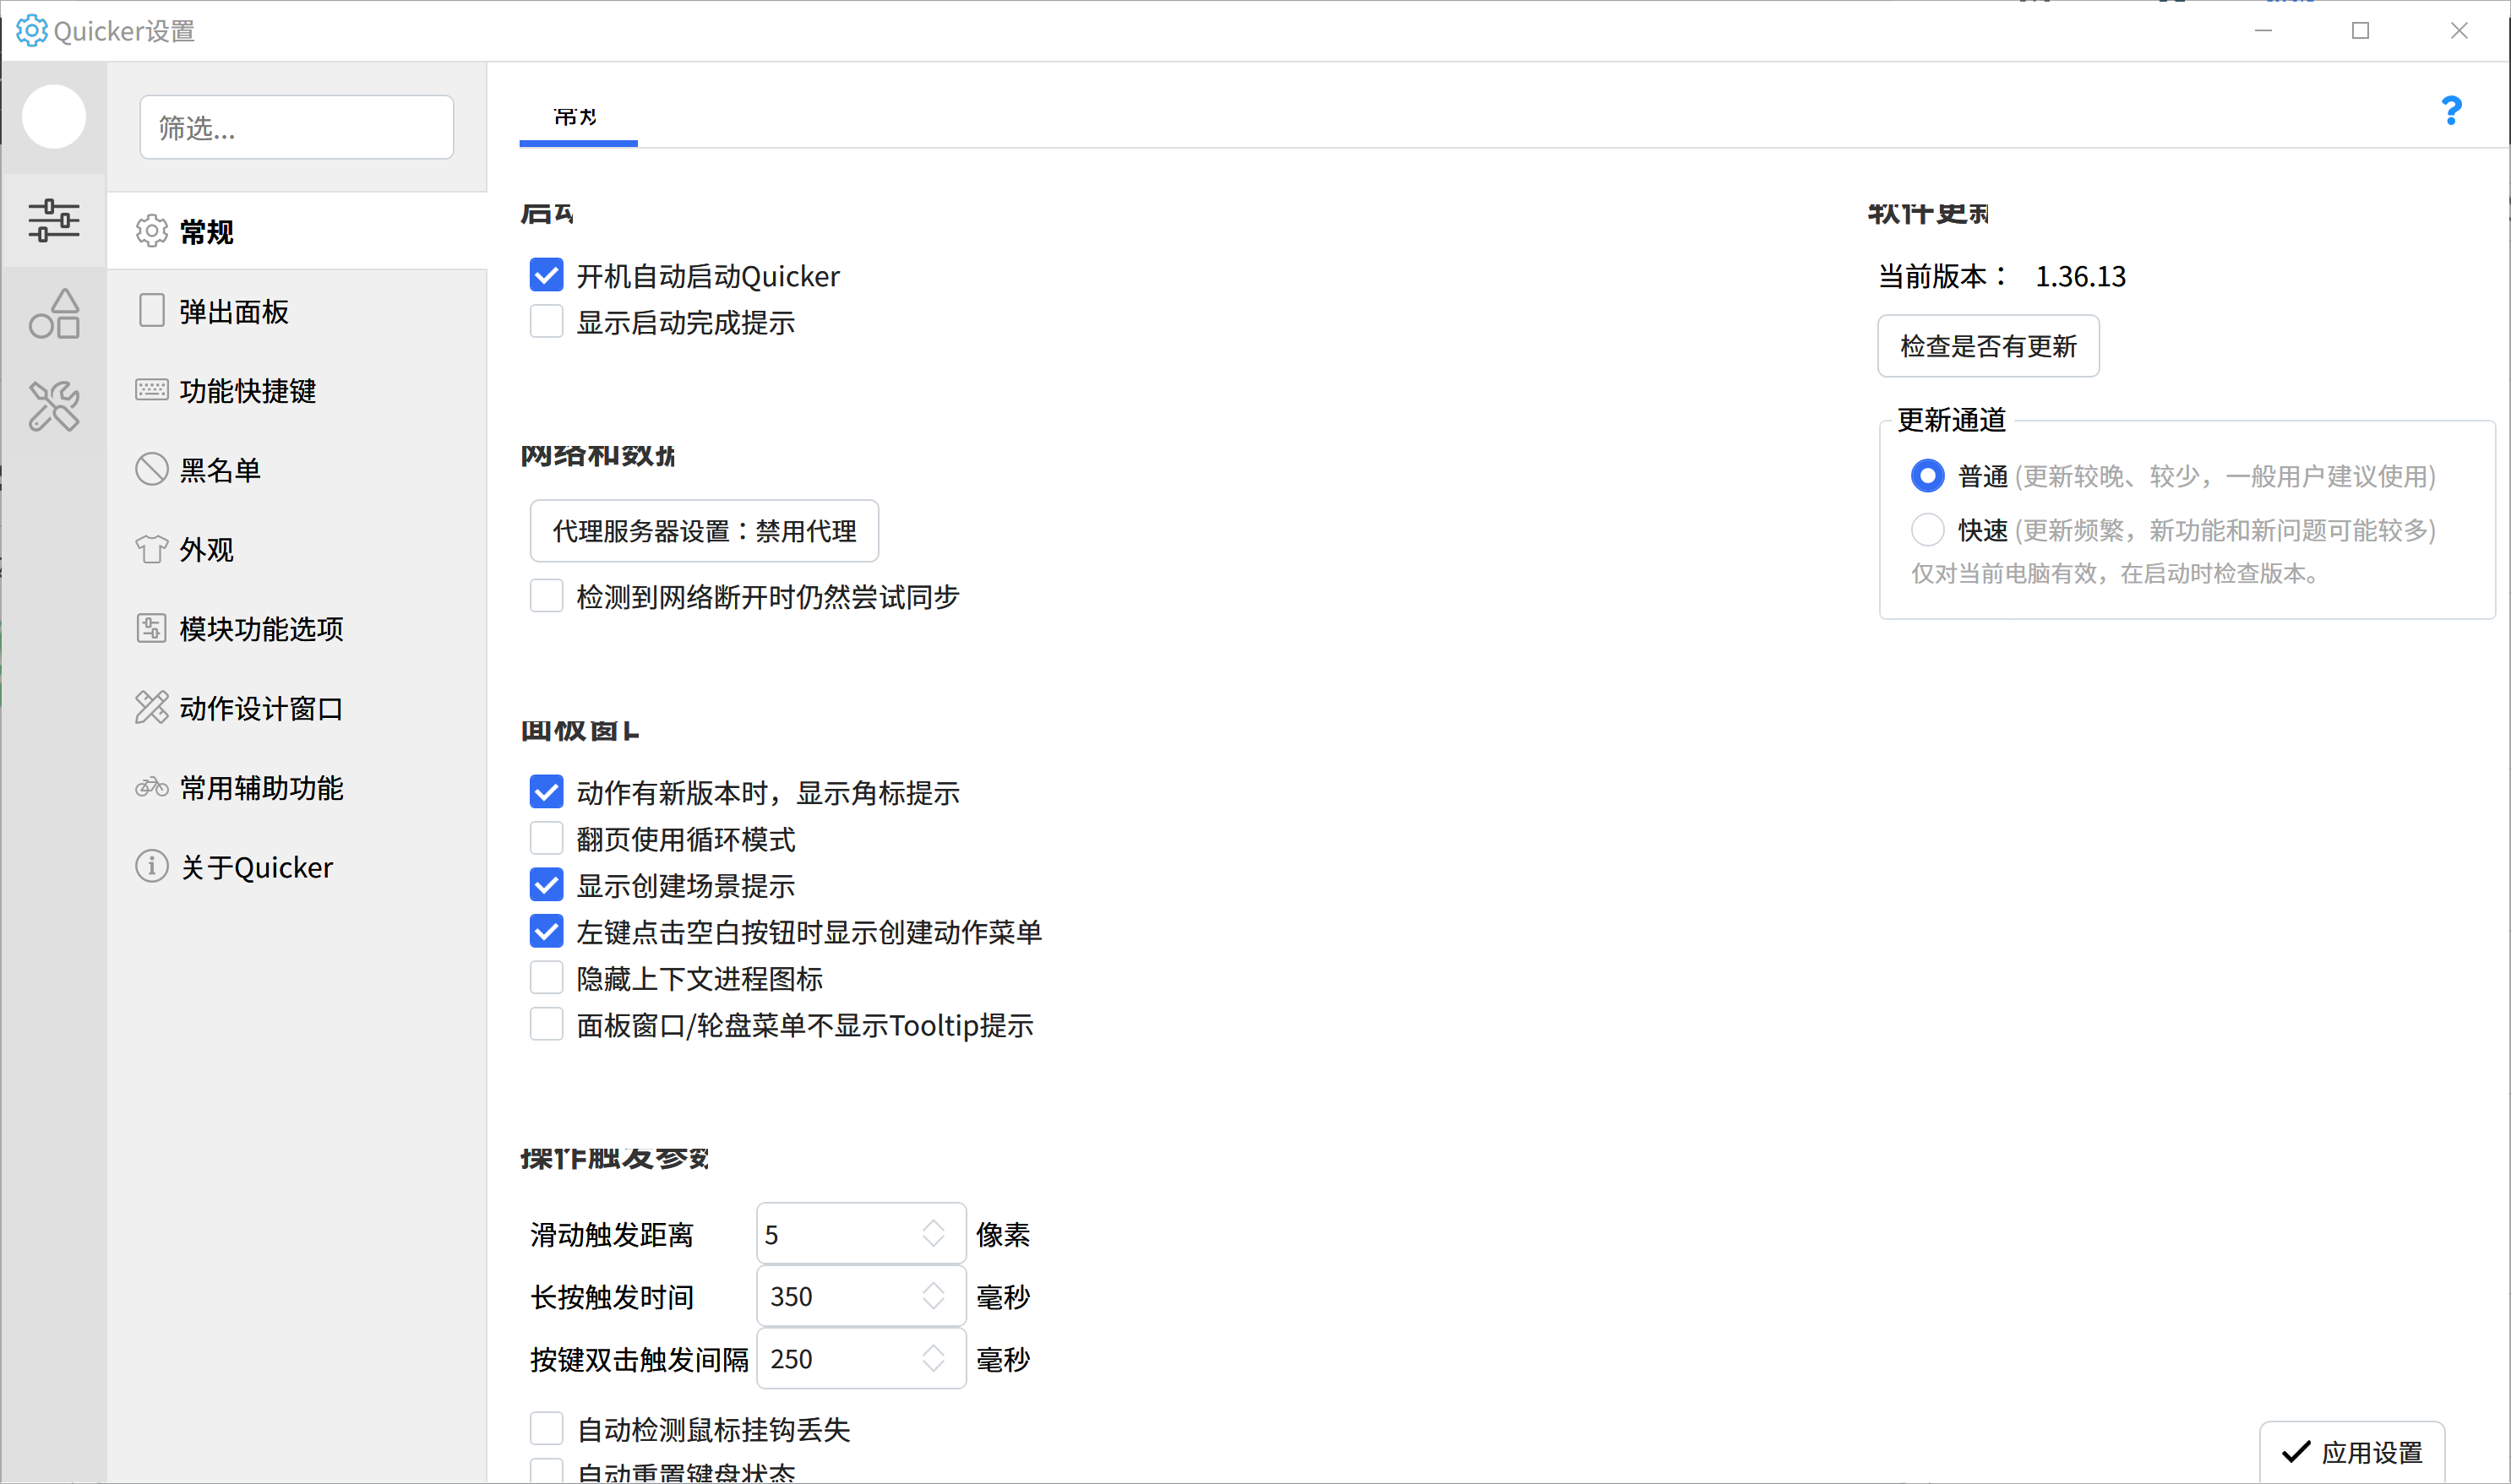Switch to the 常规 tab at top
The height and width of the screenshot is (1484, 2511).
578,118
